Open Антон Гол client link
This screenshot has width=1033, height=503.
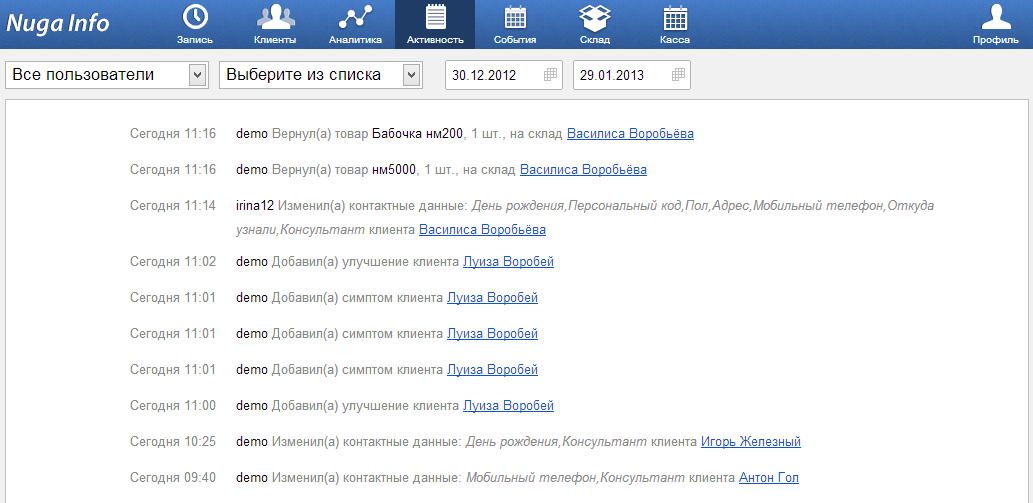click(x=768, y=478)
